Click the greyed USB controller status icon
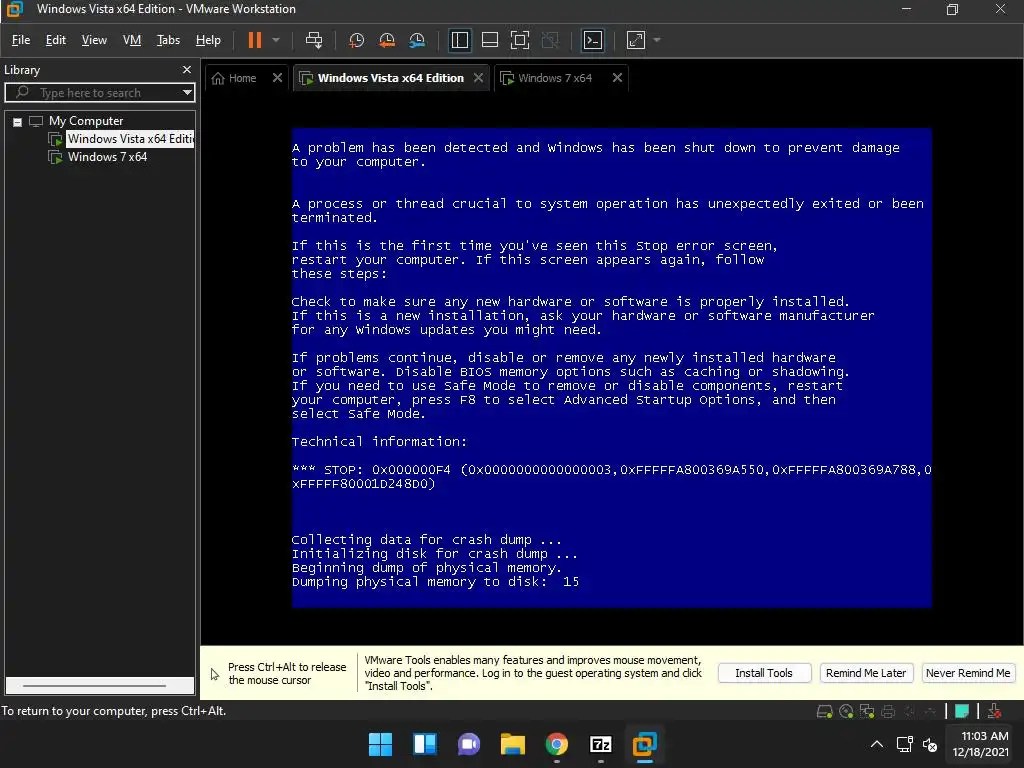Image resolution: width=1024 pixels, height=768 pixels. pyautogui.click(x=931, y=711)
